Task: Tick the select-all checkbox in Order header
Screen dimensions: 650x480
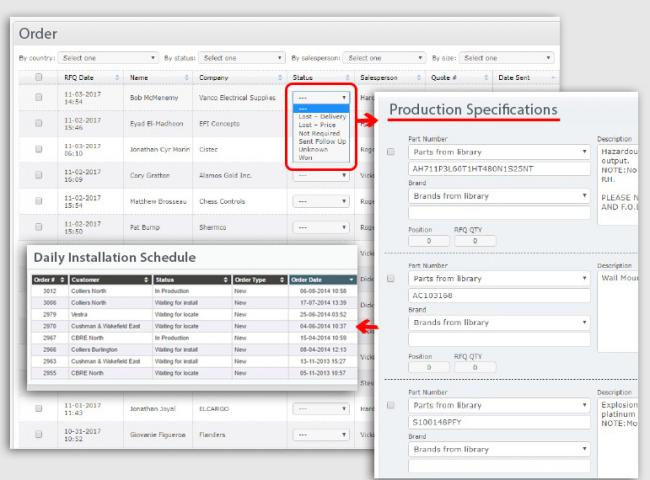Action: [39, 77]
